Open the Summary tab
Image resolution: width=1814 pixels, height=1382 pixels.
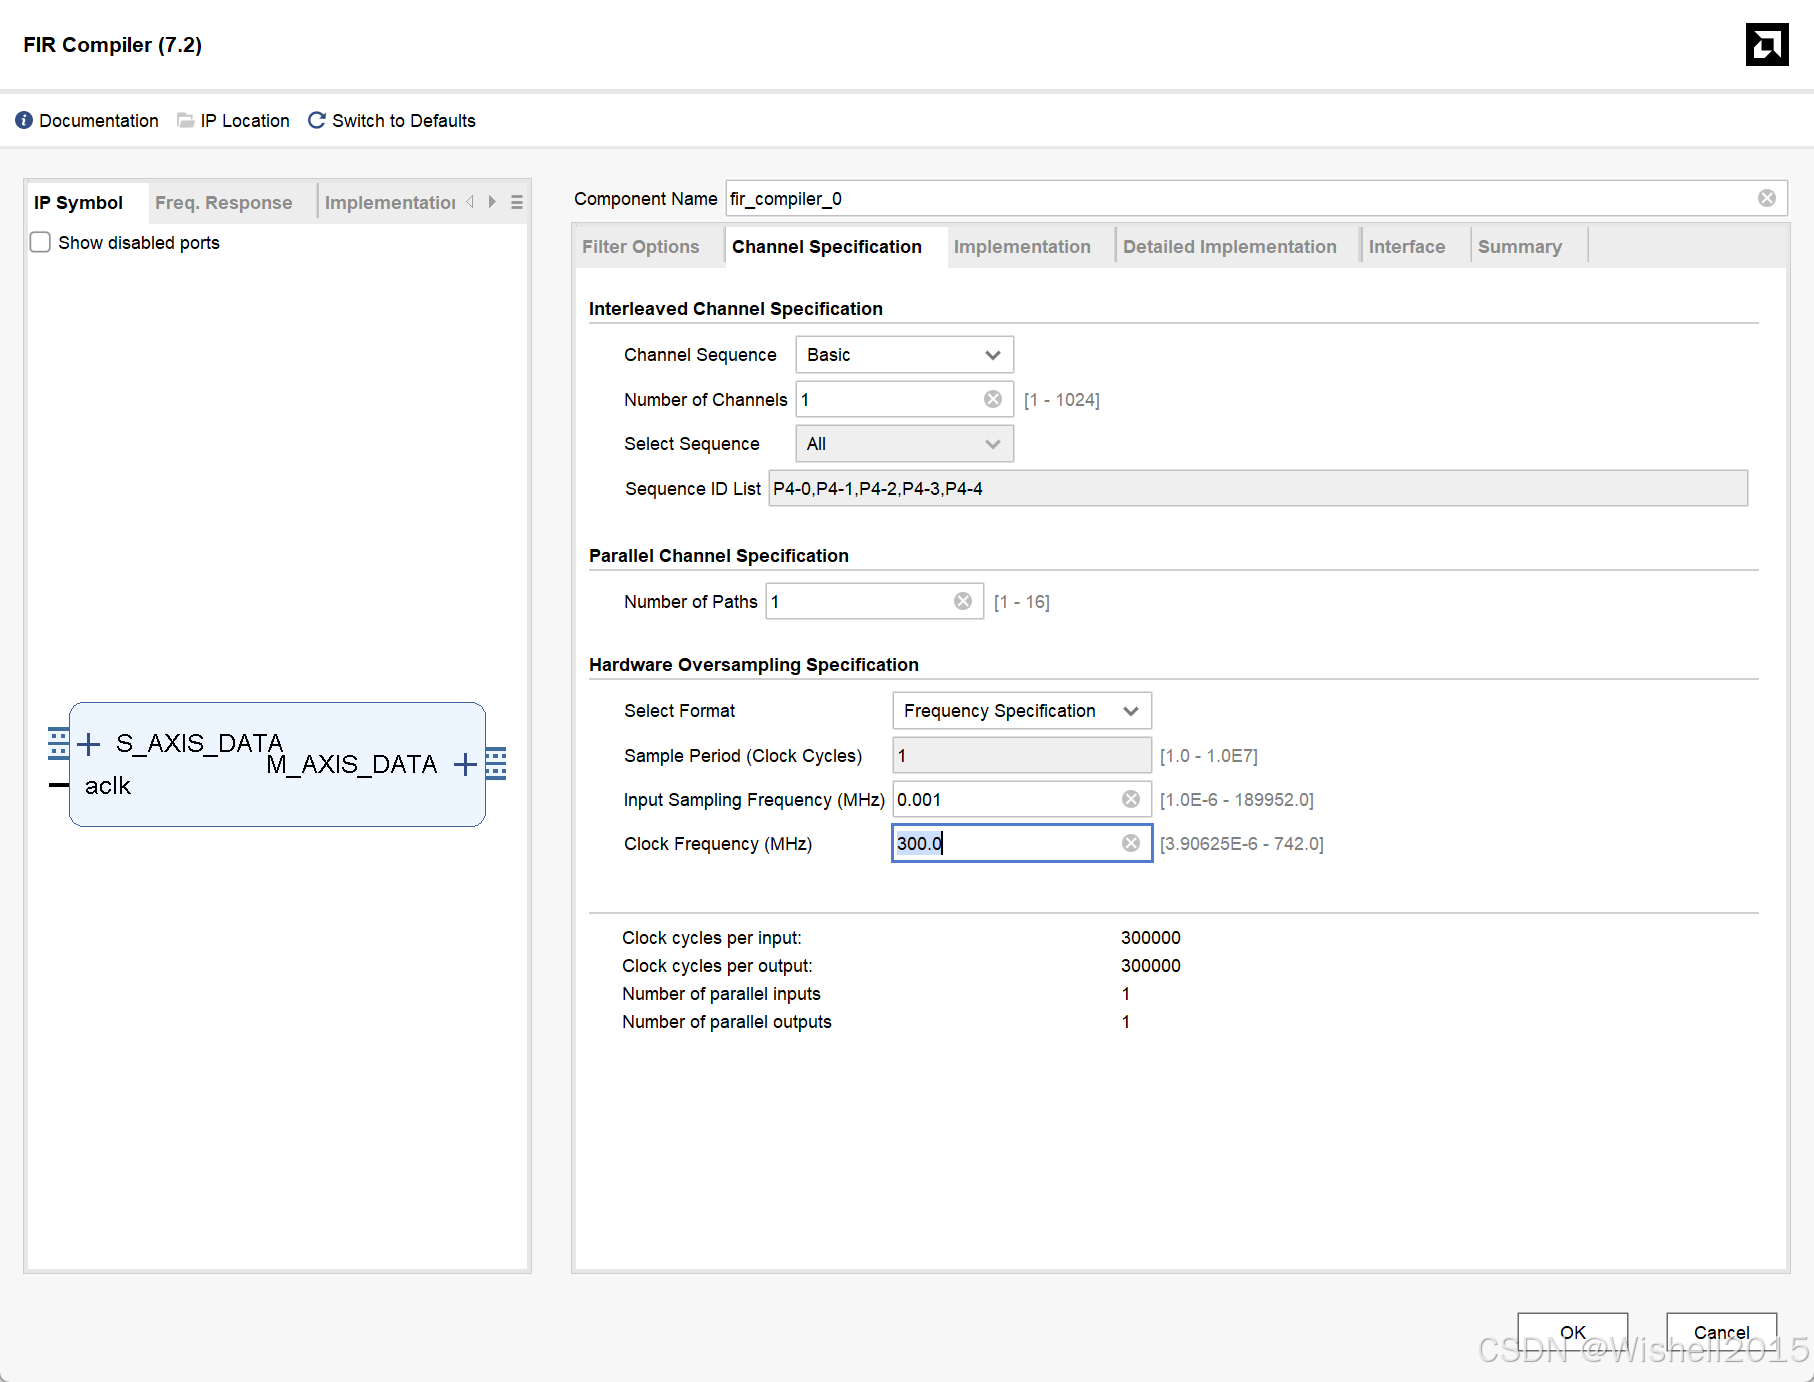1520,247
